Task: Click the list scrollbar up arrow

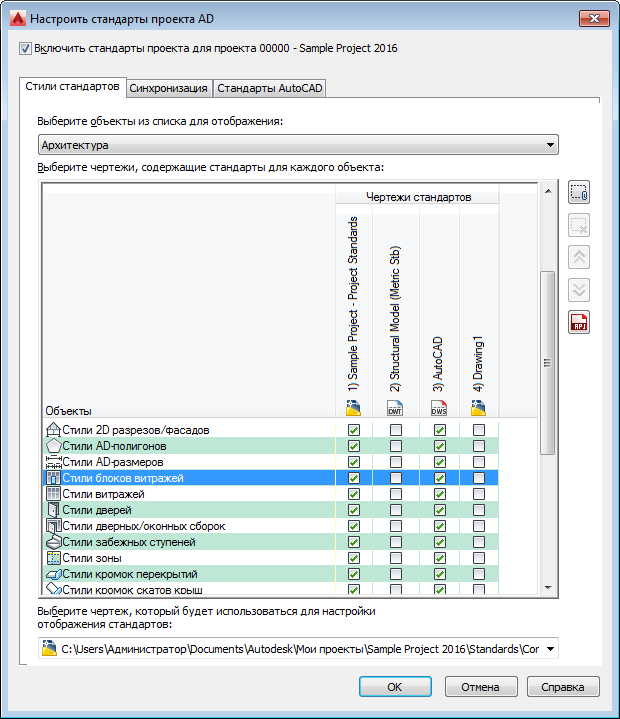Action: [548, 191]
